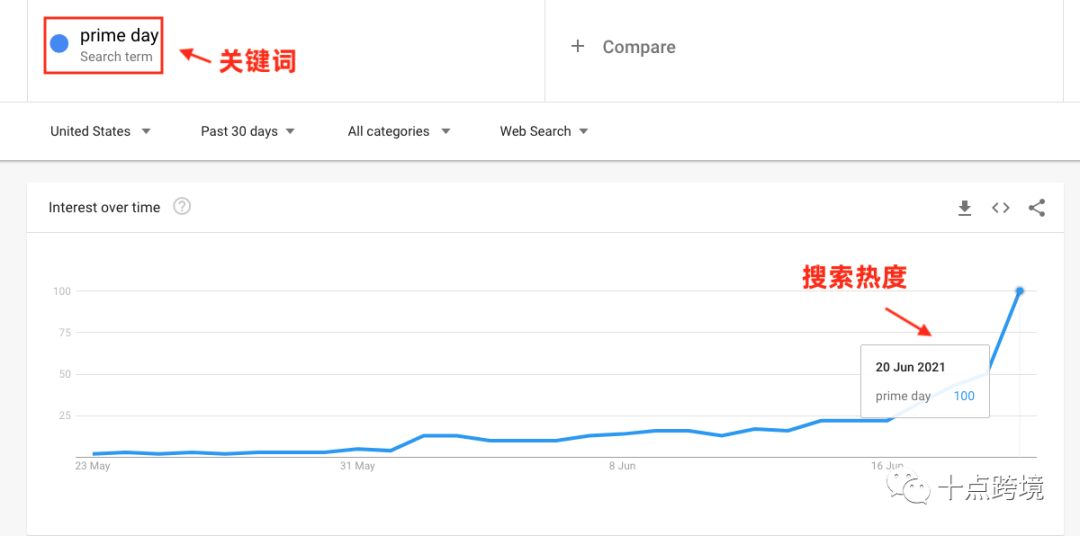Screen dimensions: 1080x536
Task: Click the plus icon beside Compare
Action: 578,46
